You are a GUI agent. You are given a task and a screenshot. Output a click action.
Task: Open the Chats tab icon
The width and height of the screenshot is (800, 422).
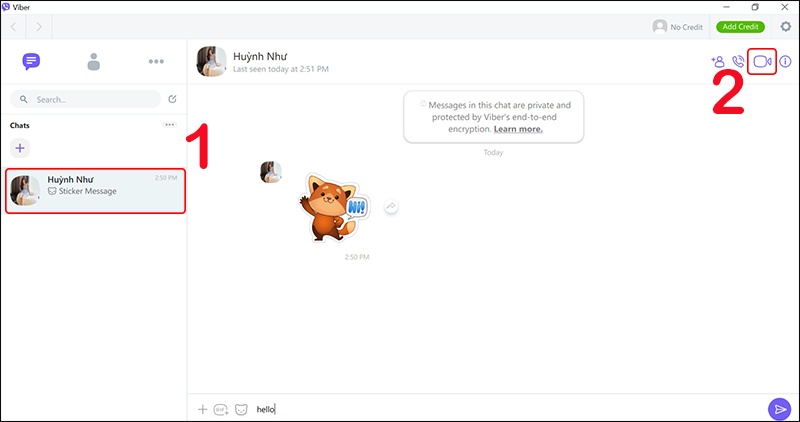point(31,62)
